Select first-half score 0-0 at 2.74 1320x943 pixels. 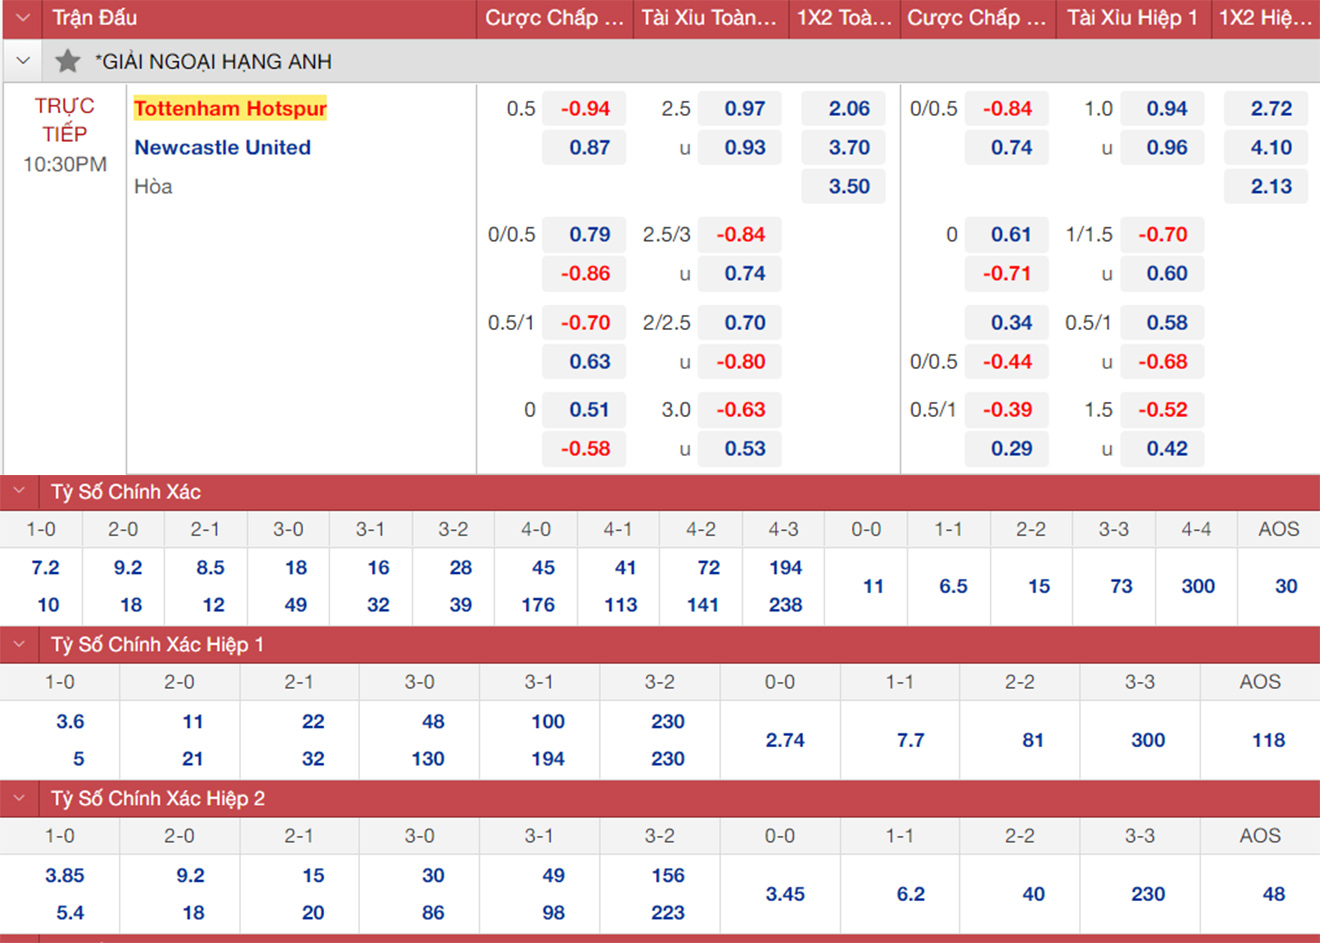tap(785, 740)
